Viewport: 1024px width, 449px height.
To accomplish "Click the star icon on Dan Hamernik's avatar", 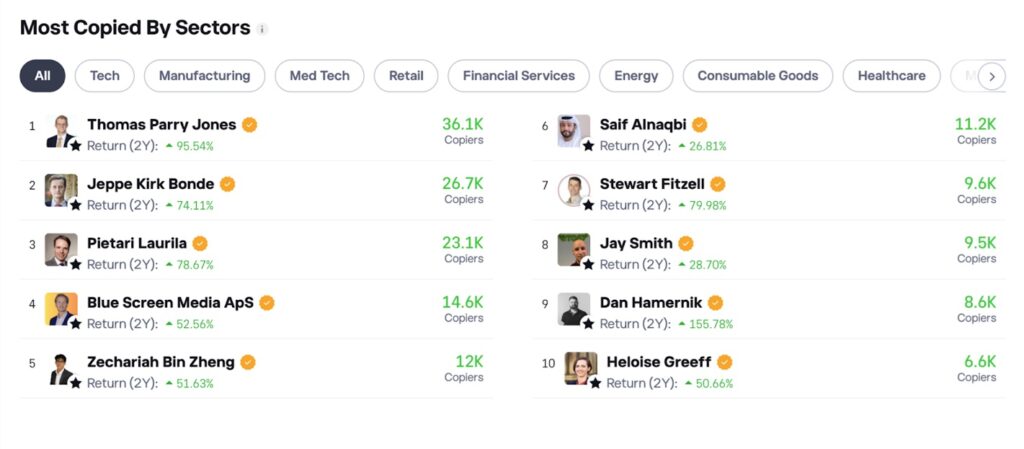I will coord(589,323).
